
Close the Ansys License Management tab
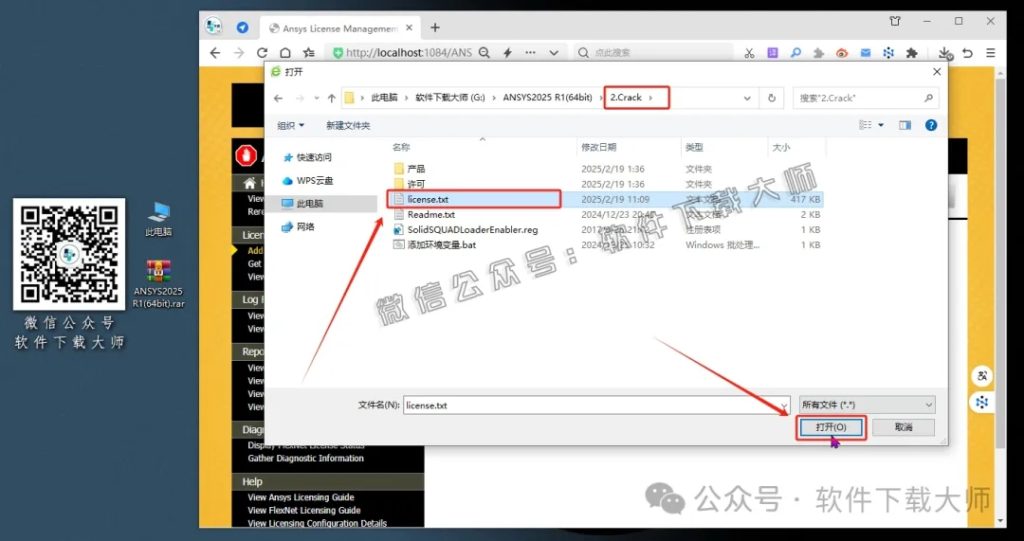coord(409,28)
